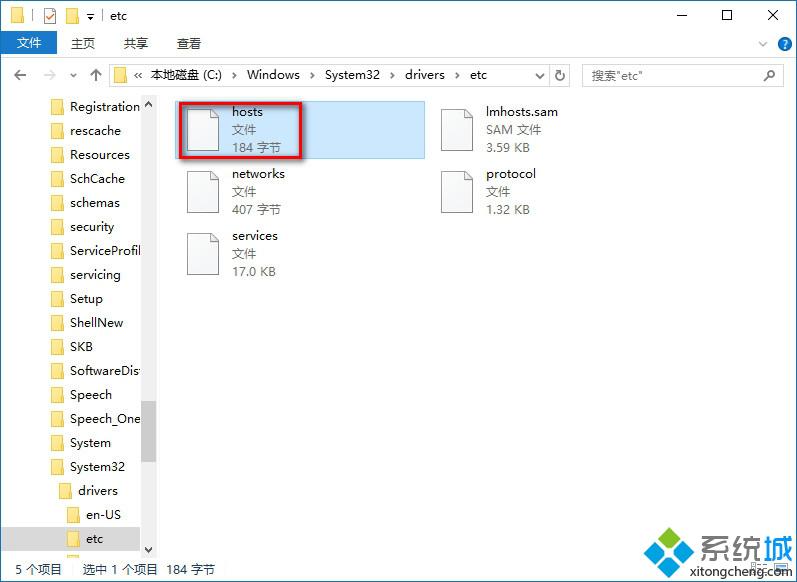Click navigation pane scroll up arrow

(x=148, y=105)
